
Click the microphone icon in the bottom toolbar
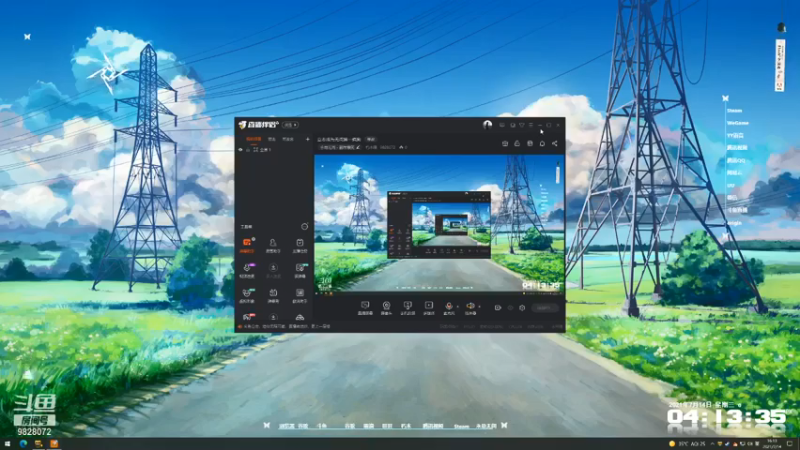[449, 308]
